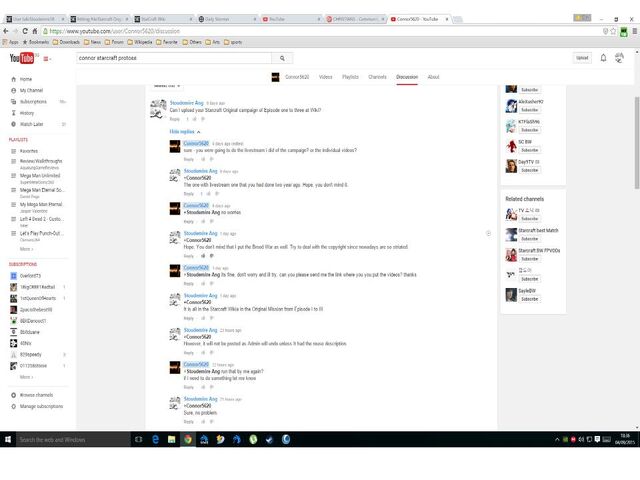Click the My Channel sidebar icon

click(x=13, y=90)
